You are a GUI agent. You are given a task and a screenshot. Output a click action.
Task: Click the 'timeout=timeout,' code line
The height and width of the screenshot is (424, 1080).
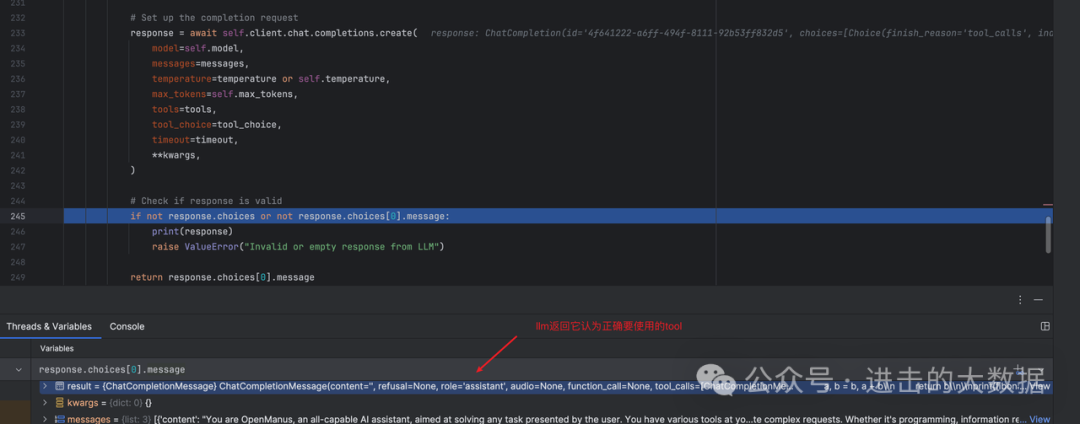click(195, 140)
